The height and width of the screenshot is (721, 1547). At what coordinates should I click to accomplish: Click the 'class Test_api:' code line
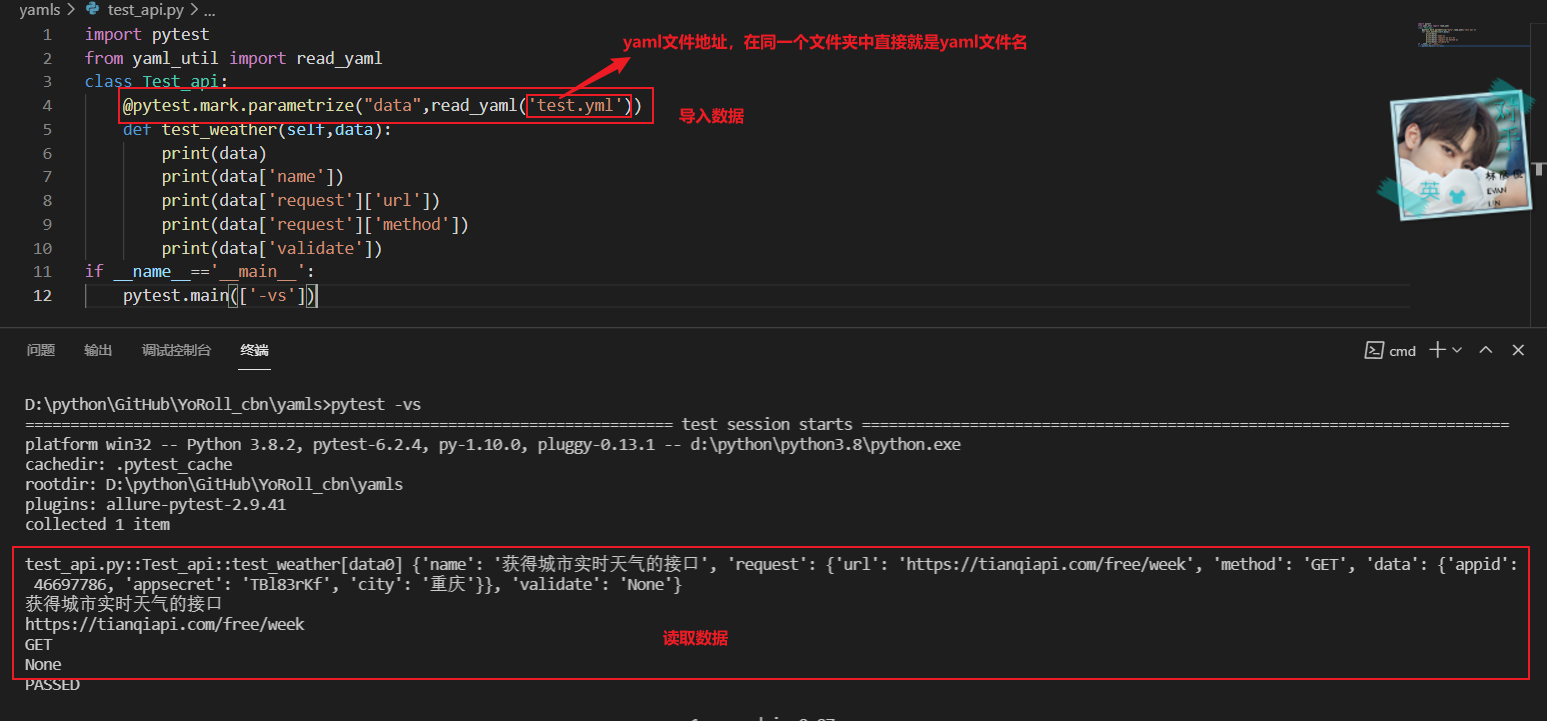[x=157, y=82]
